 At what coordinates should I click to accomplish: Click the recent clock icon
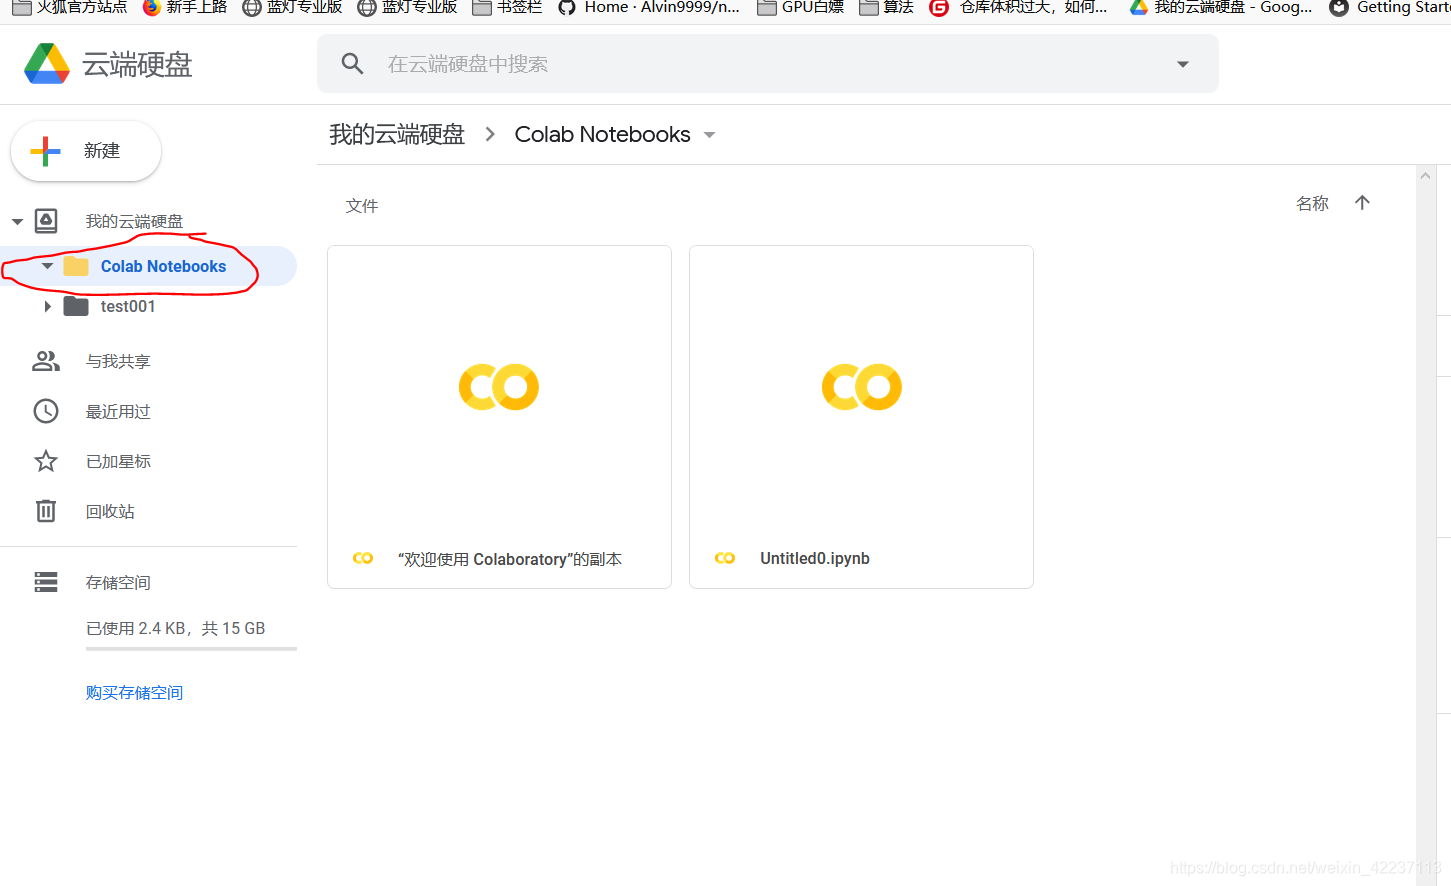pyautogui.click(x=46, y=411)
